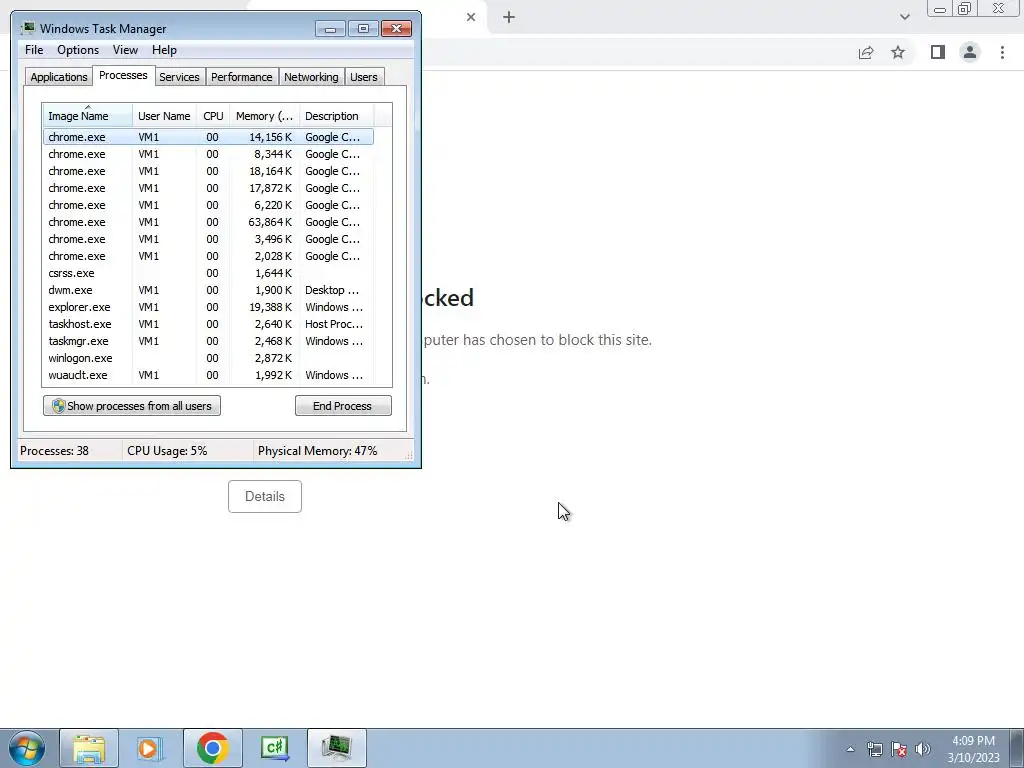Switch to the Services tab
The height and width of the screenshot is (768, 1024).
[x=179, y=77]
